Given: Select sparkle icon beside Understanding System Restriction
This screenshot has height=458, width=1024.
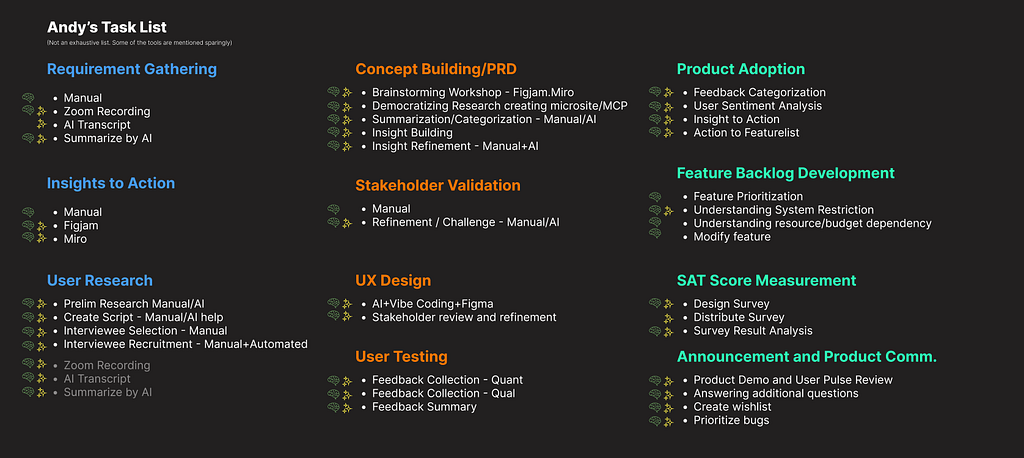Looking at the screenshot, I should (669, 210).
